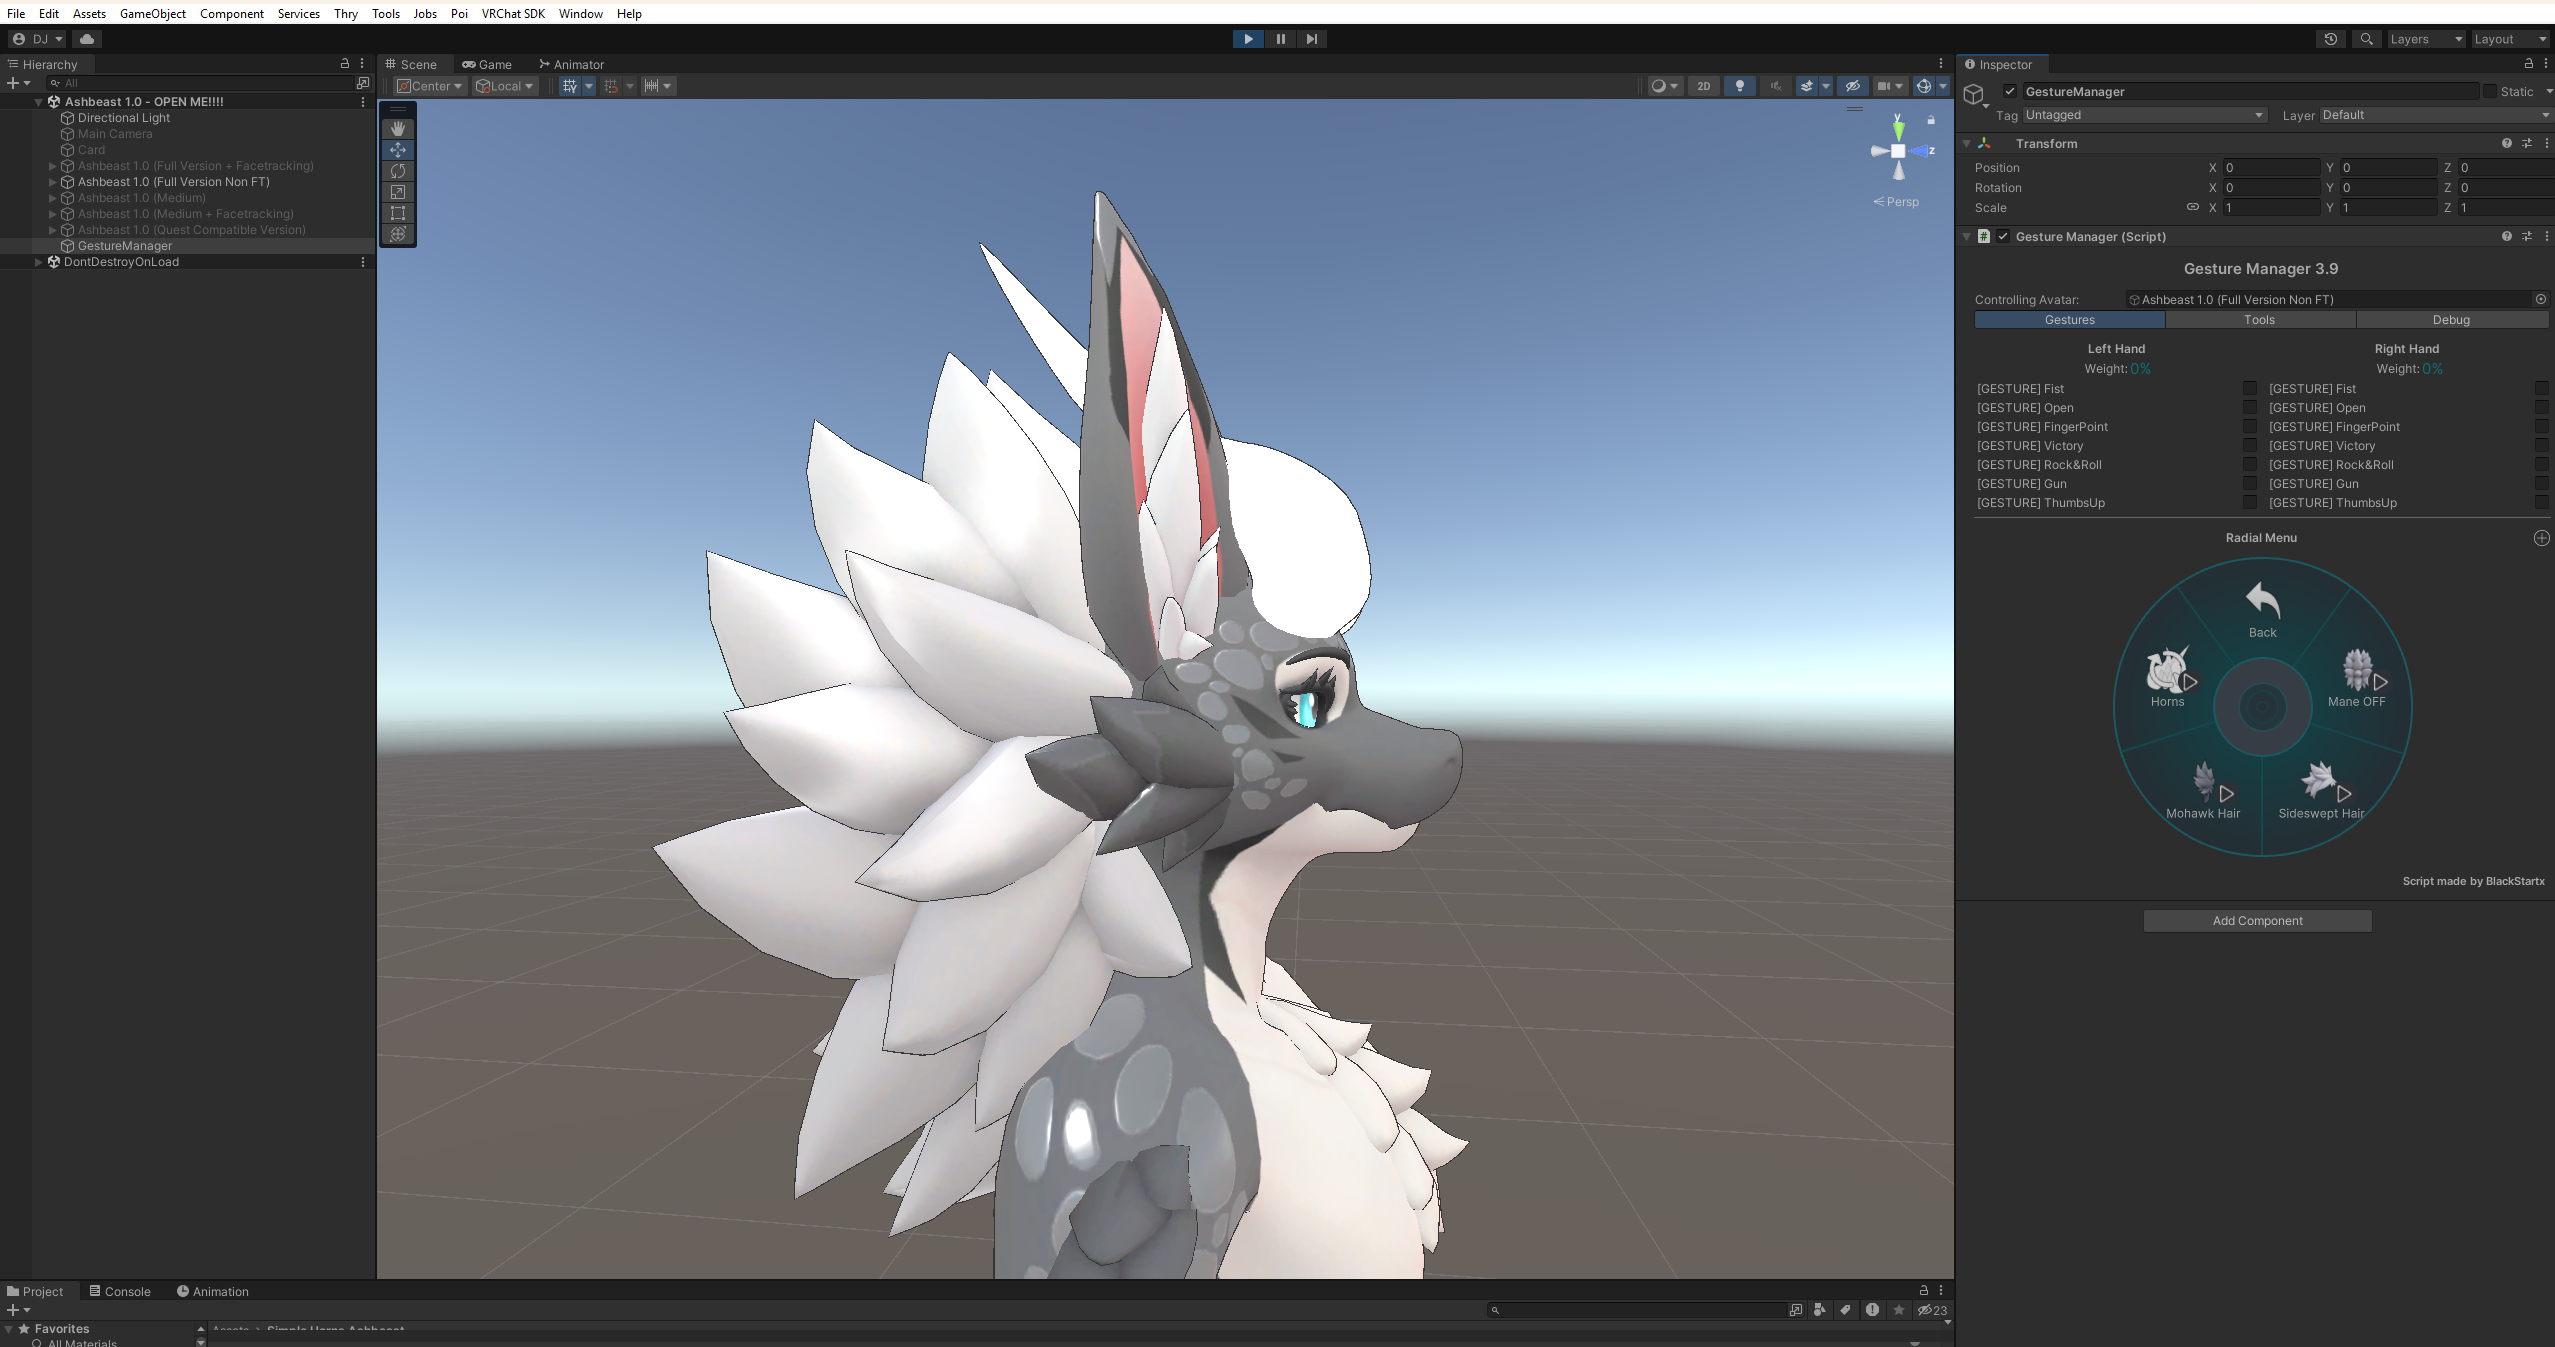Click the Add Component button

click(2257, 921)
